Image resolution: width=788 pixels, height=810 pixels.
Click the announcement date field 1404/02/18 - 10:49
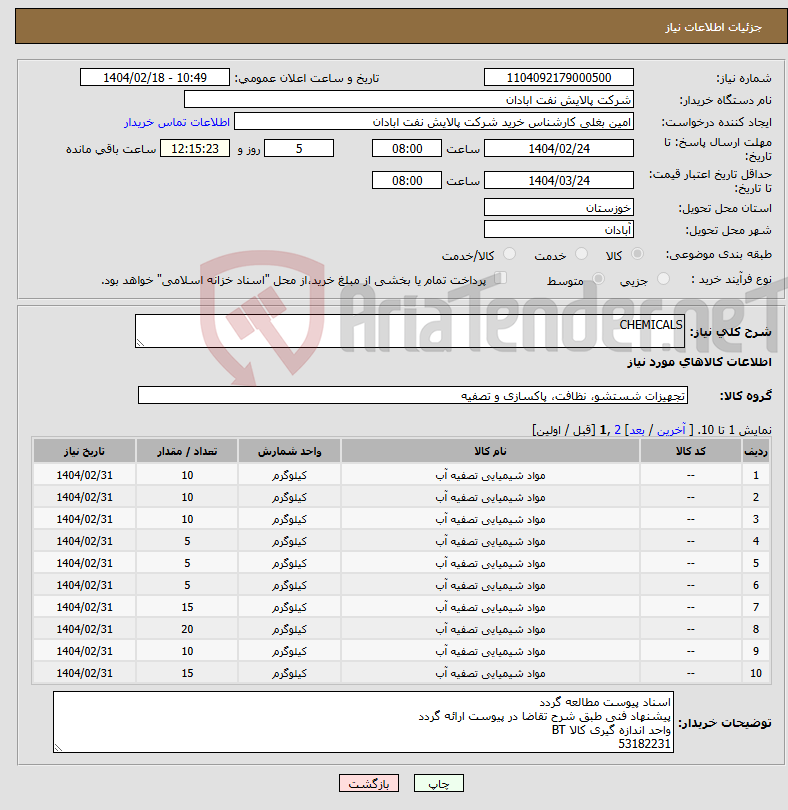(154, 77)
